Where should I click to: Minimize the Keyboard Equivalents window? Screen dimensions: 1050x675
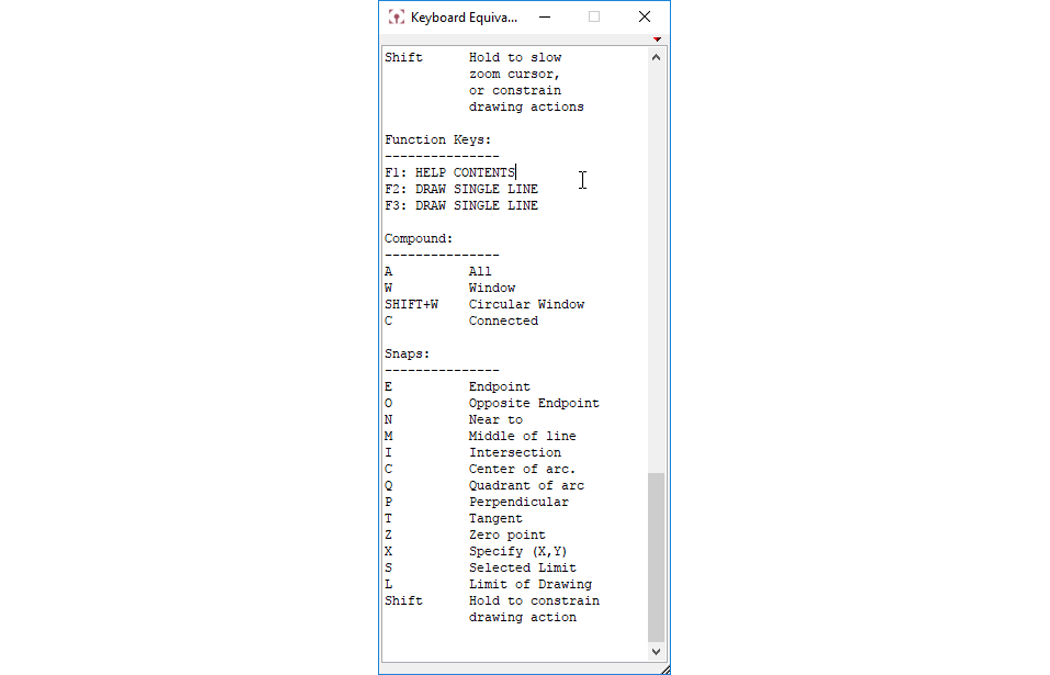point(544,17)
